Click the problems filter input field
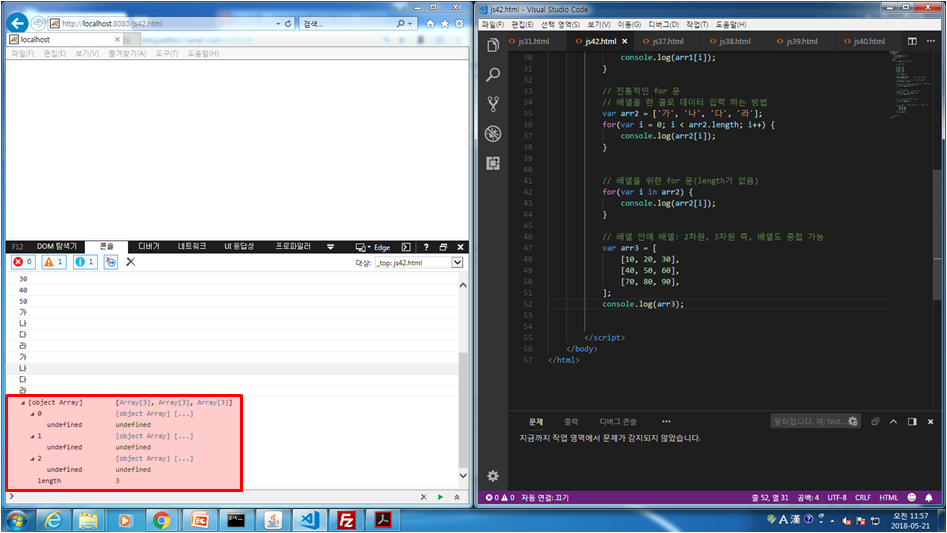The width and height of the screenshot is (947, 533). click(x=814, y=421)
